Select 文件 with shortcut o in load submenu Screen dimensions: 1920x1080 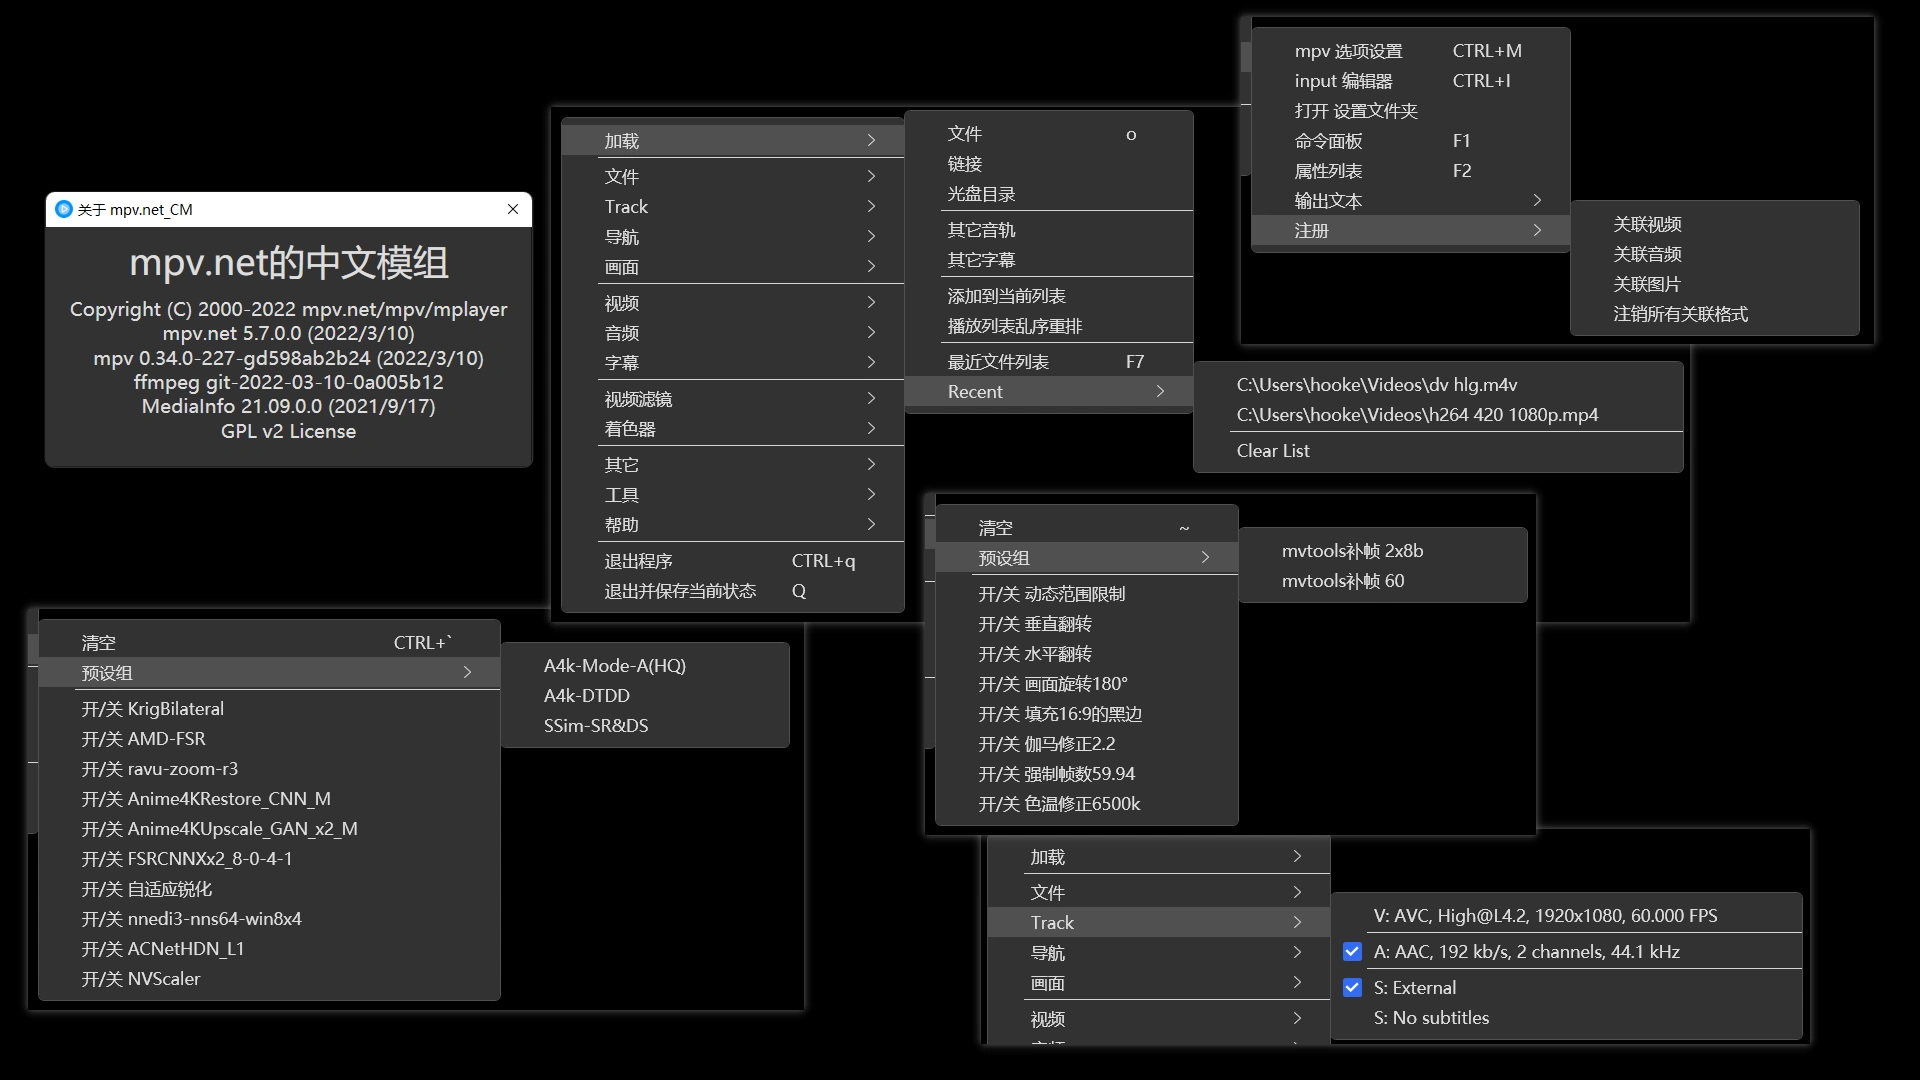(x=1049, y=134)
